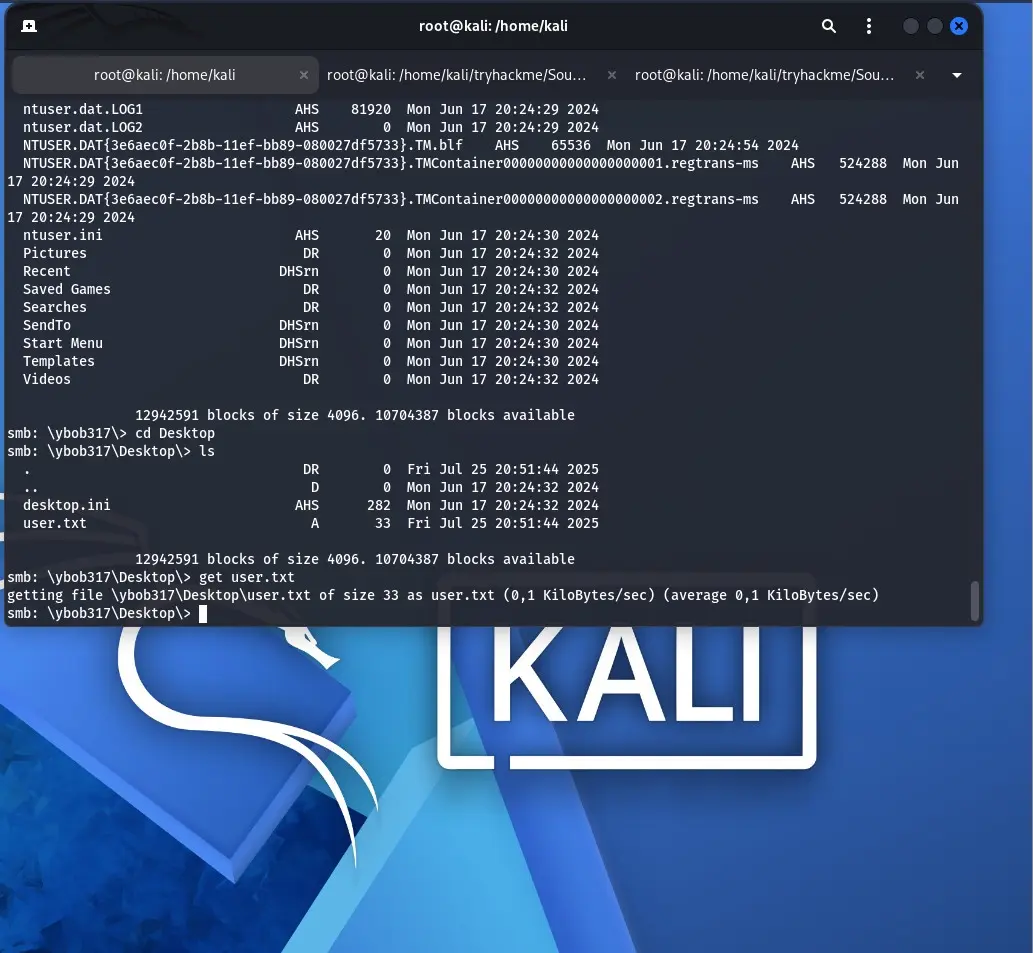Close the second tryhackme tab
The image size is (1033, 953).
[x=612, y=75]
